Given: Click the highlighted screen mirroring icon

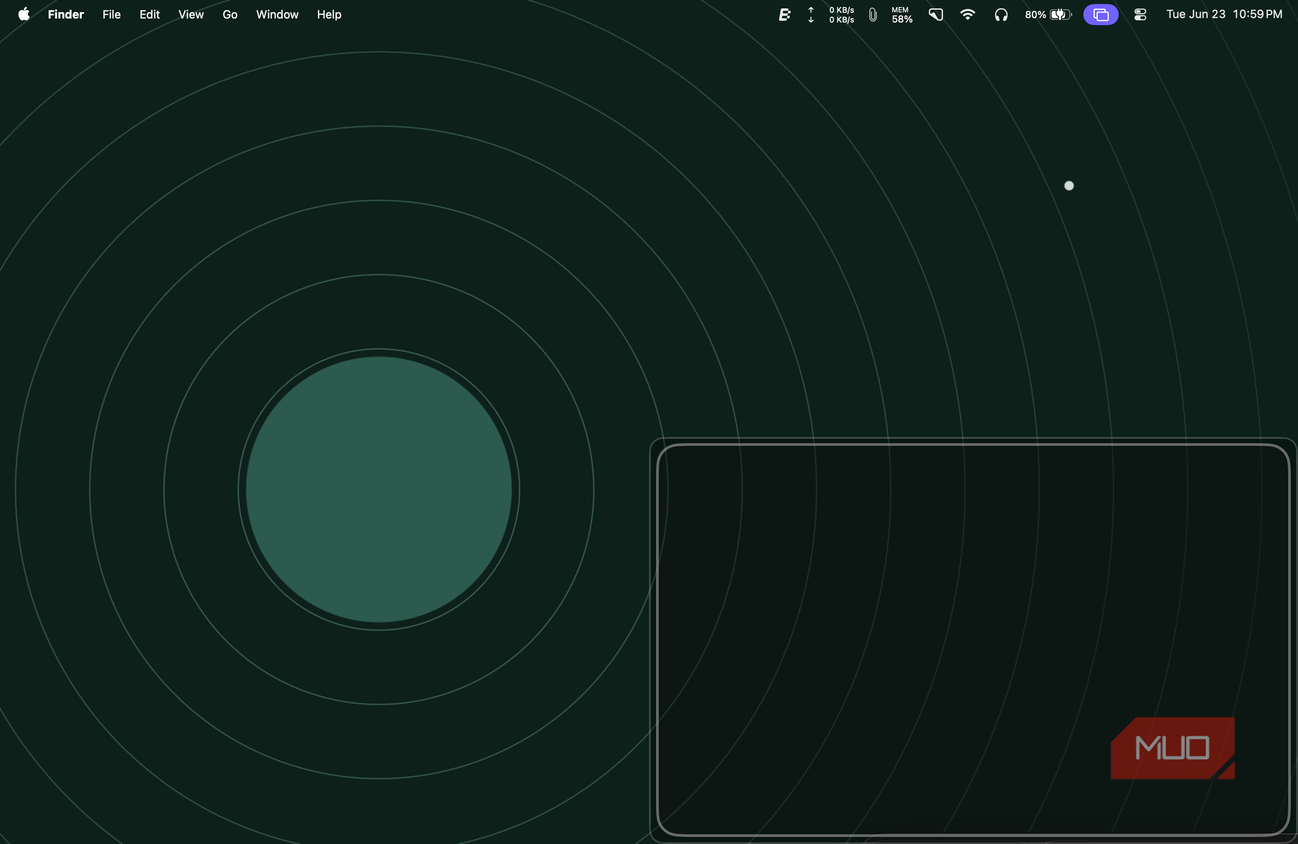Looking at the screenshot, I should (x=1101, y=14).
